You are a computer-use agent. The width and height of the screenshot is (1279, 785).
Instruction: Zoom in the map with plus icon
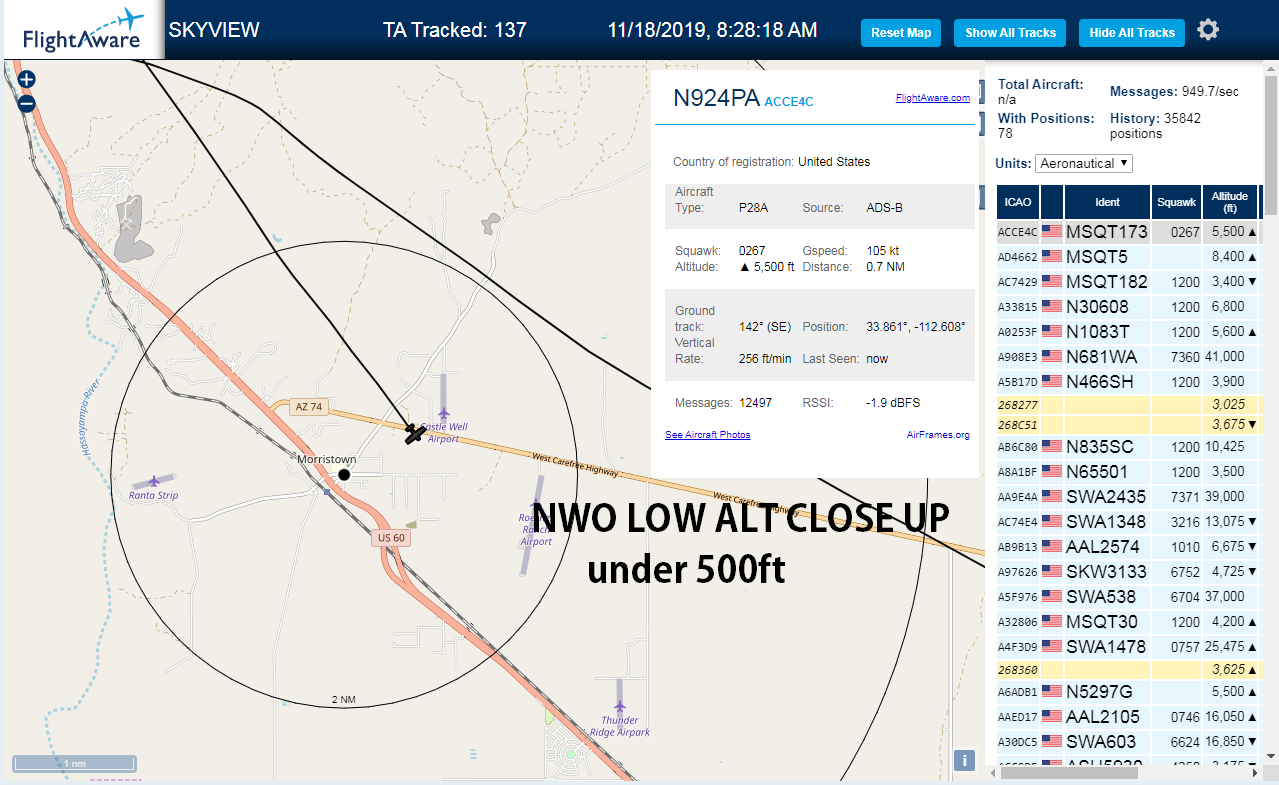pos(27,79)
